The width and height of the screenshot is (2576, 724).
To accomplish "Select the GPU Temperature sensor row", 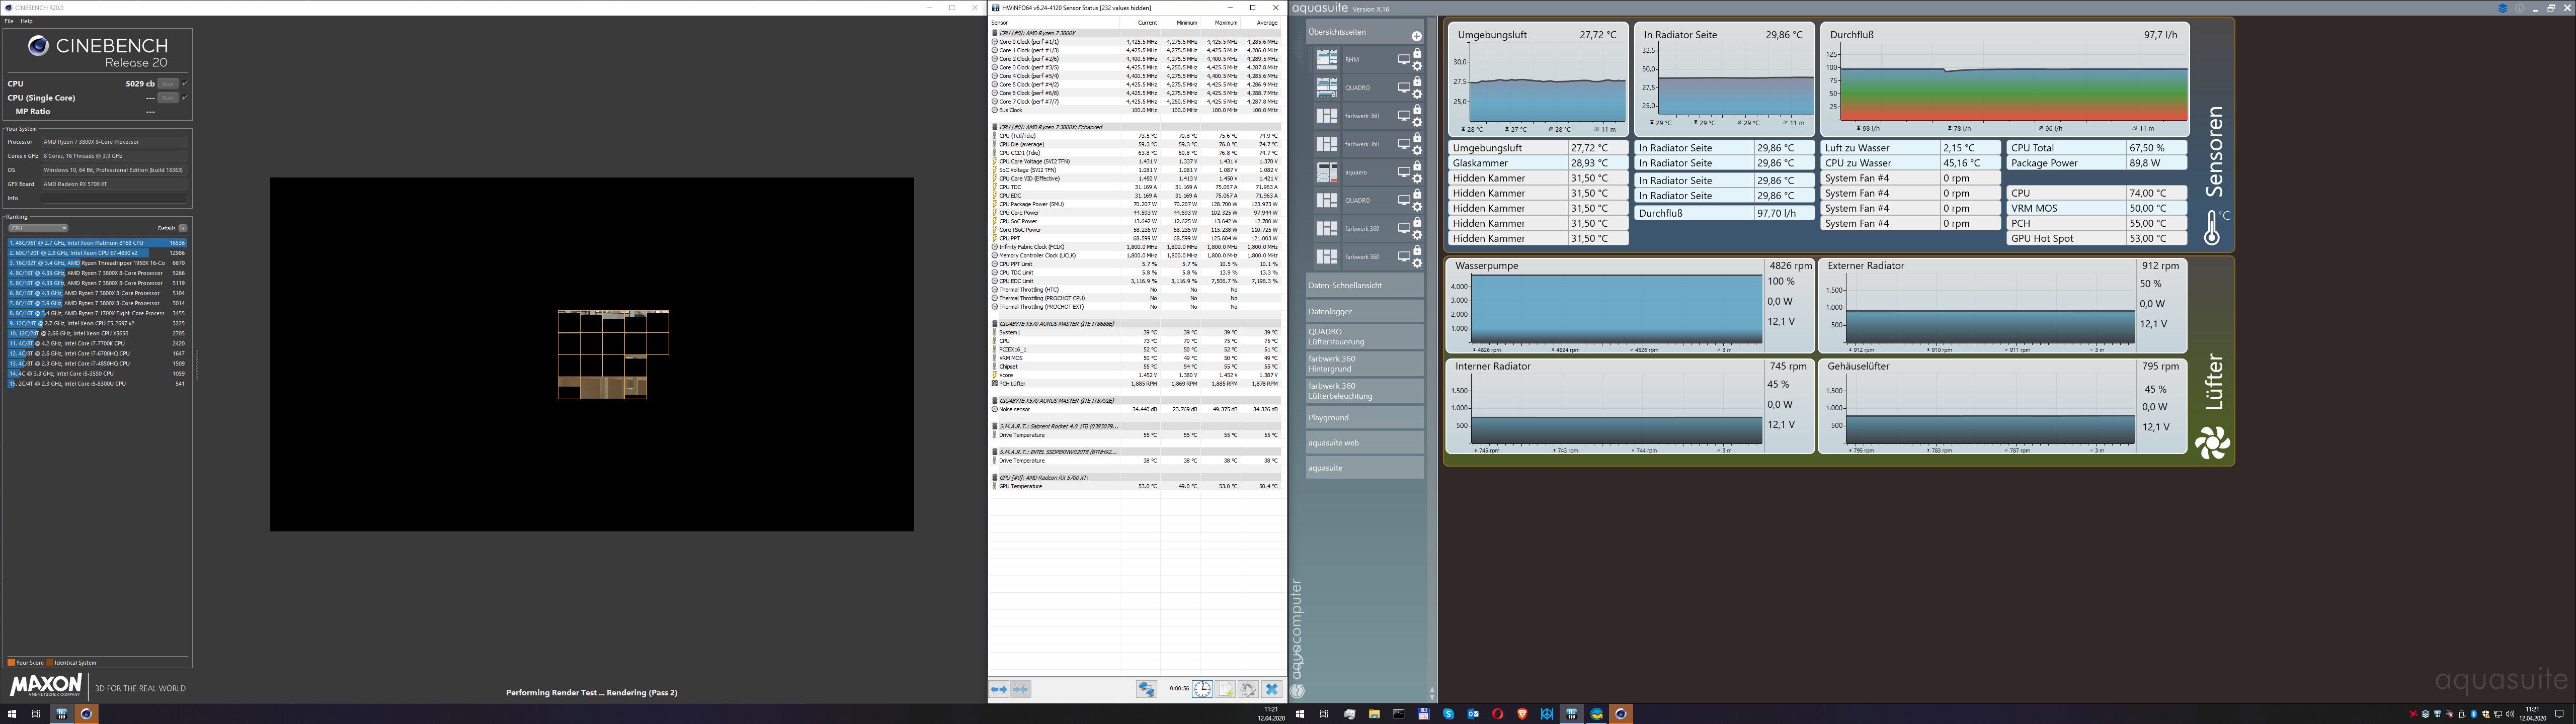I will [1135, 486].
